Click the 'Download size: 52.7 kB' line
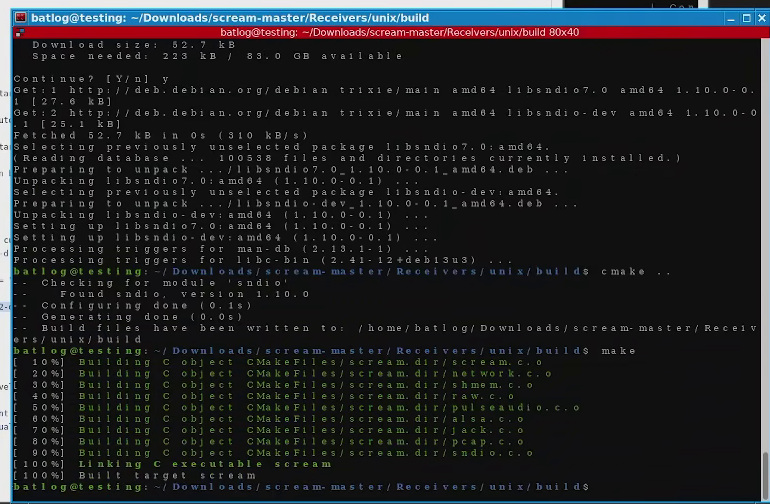This screenshot has width=770, height=504. click(x=134, y=45)
